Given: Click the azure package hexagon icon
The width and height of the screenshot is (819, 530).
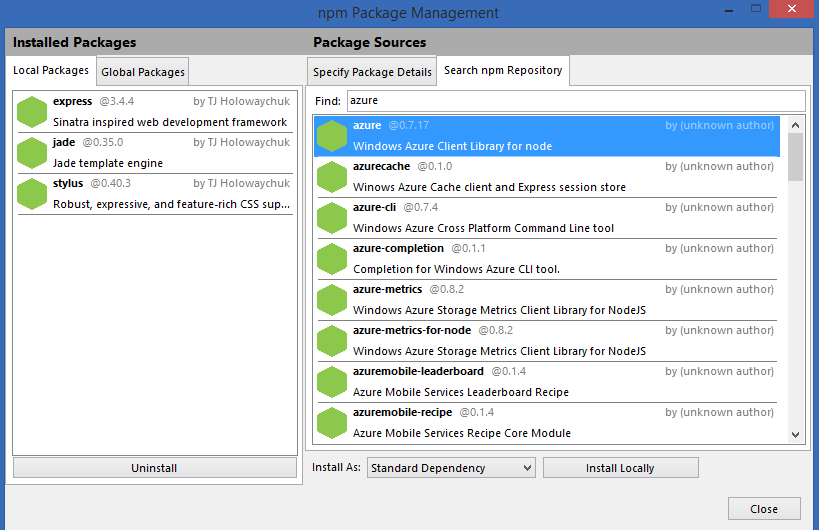Looking at the screenshot, I should [x=332, y=136].
